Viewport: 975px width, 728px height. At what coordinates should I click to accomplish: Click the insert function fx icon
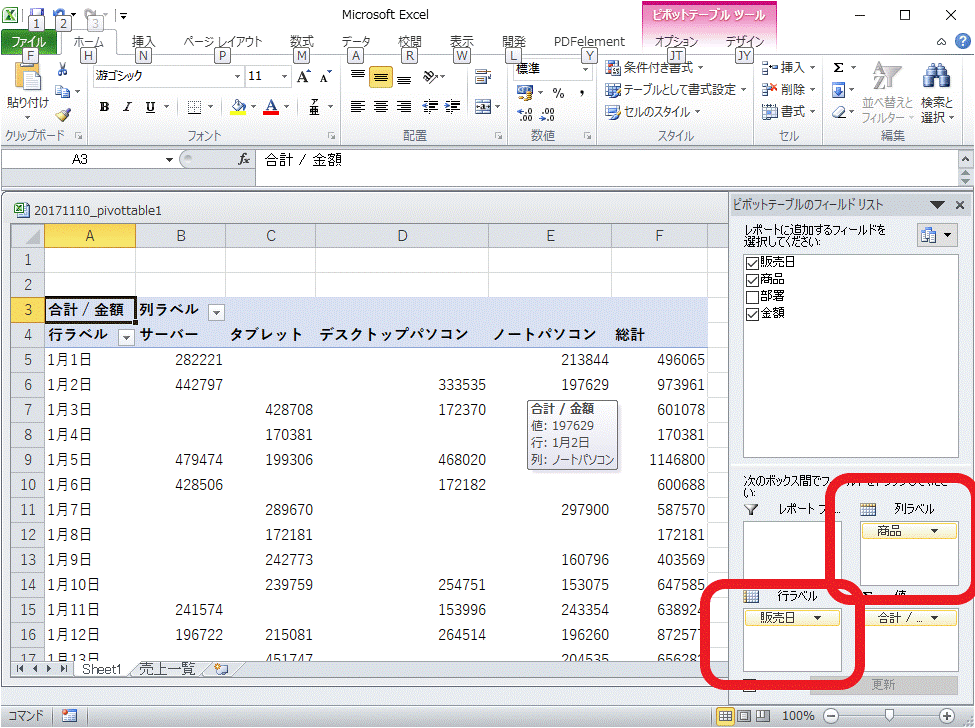click(x=243, y=160)
